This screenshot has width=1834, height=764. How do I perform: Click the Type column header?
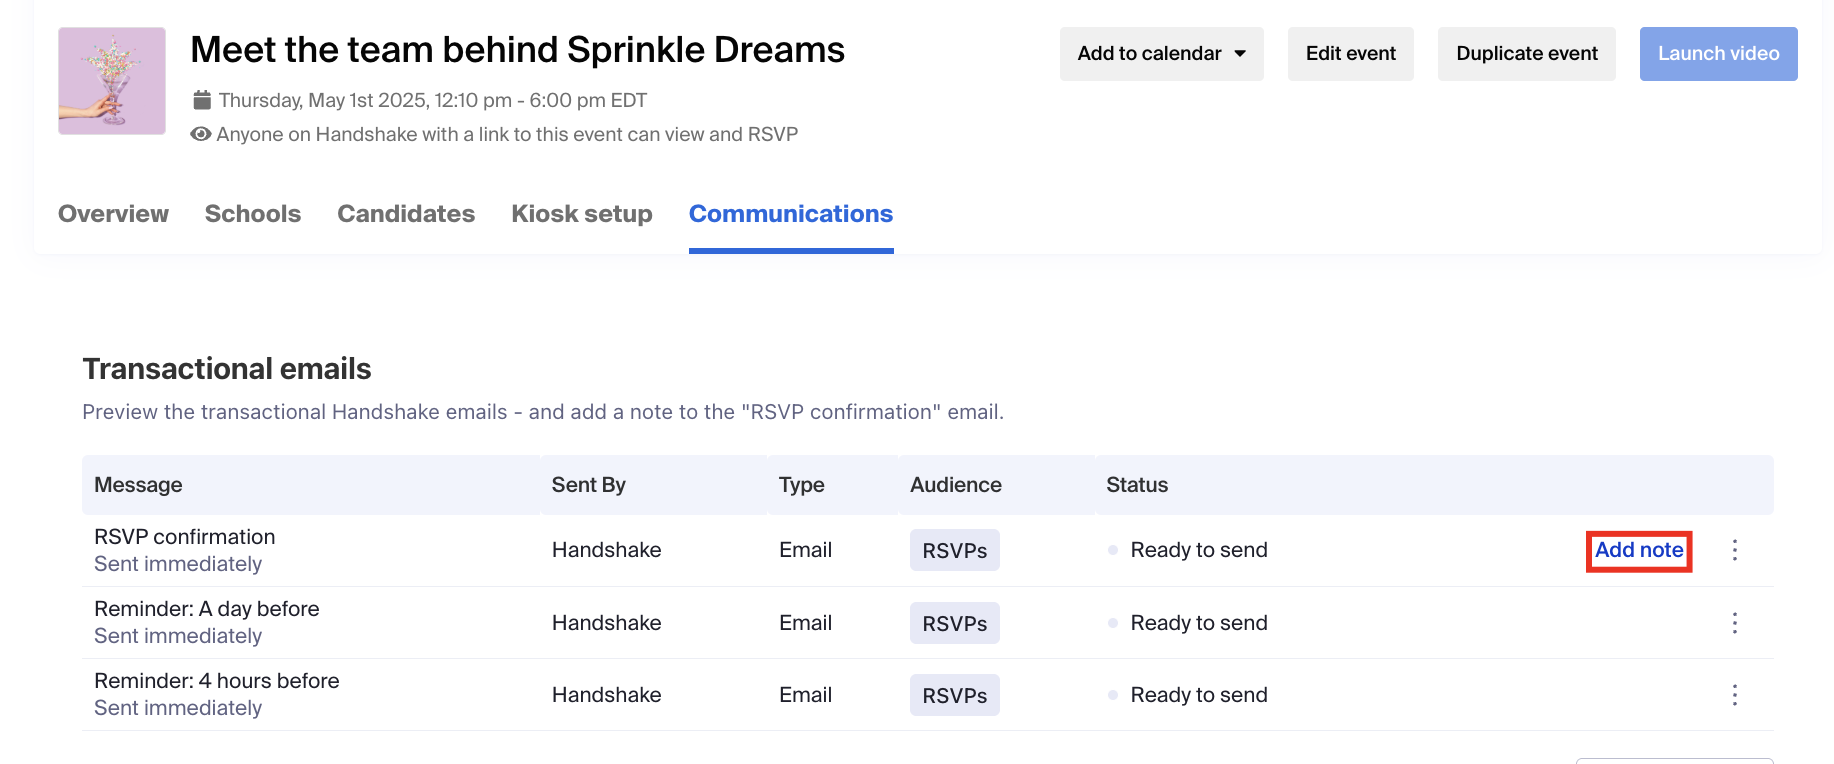pyautogui.click(x=802, y=485)
